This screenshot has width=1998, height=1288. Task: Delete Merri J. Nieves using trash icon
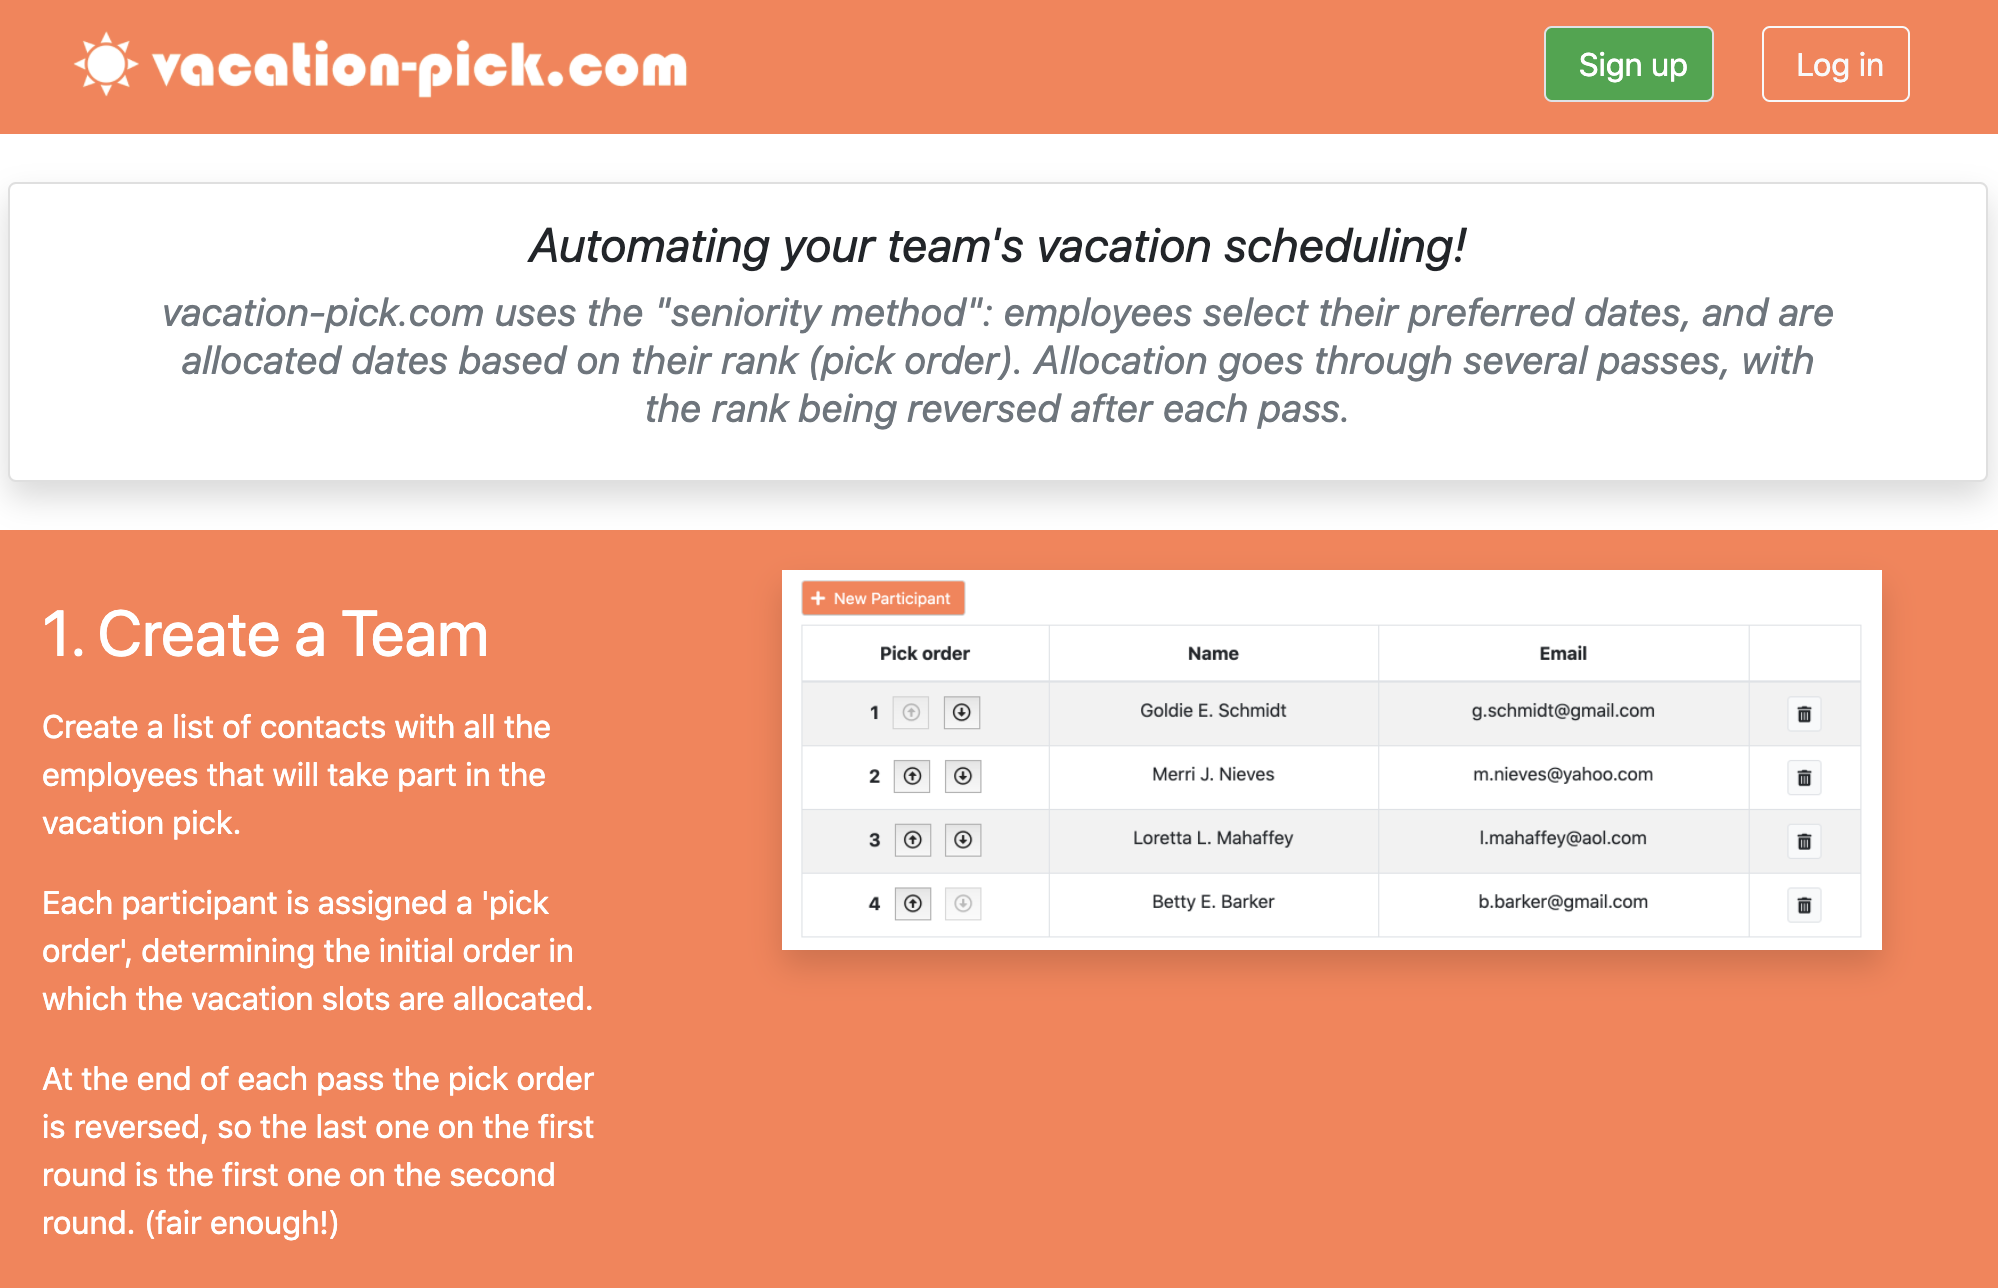(x=1804, y=778)
